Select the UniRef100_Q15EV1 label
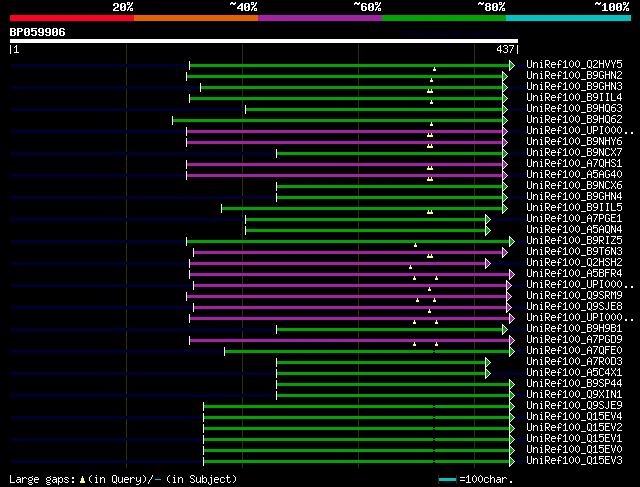 pyautogui.click(x=574, y=439)
